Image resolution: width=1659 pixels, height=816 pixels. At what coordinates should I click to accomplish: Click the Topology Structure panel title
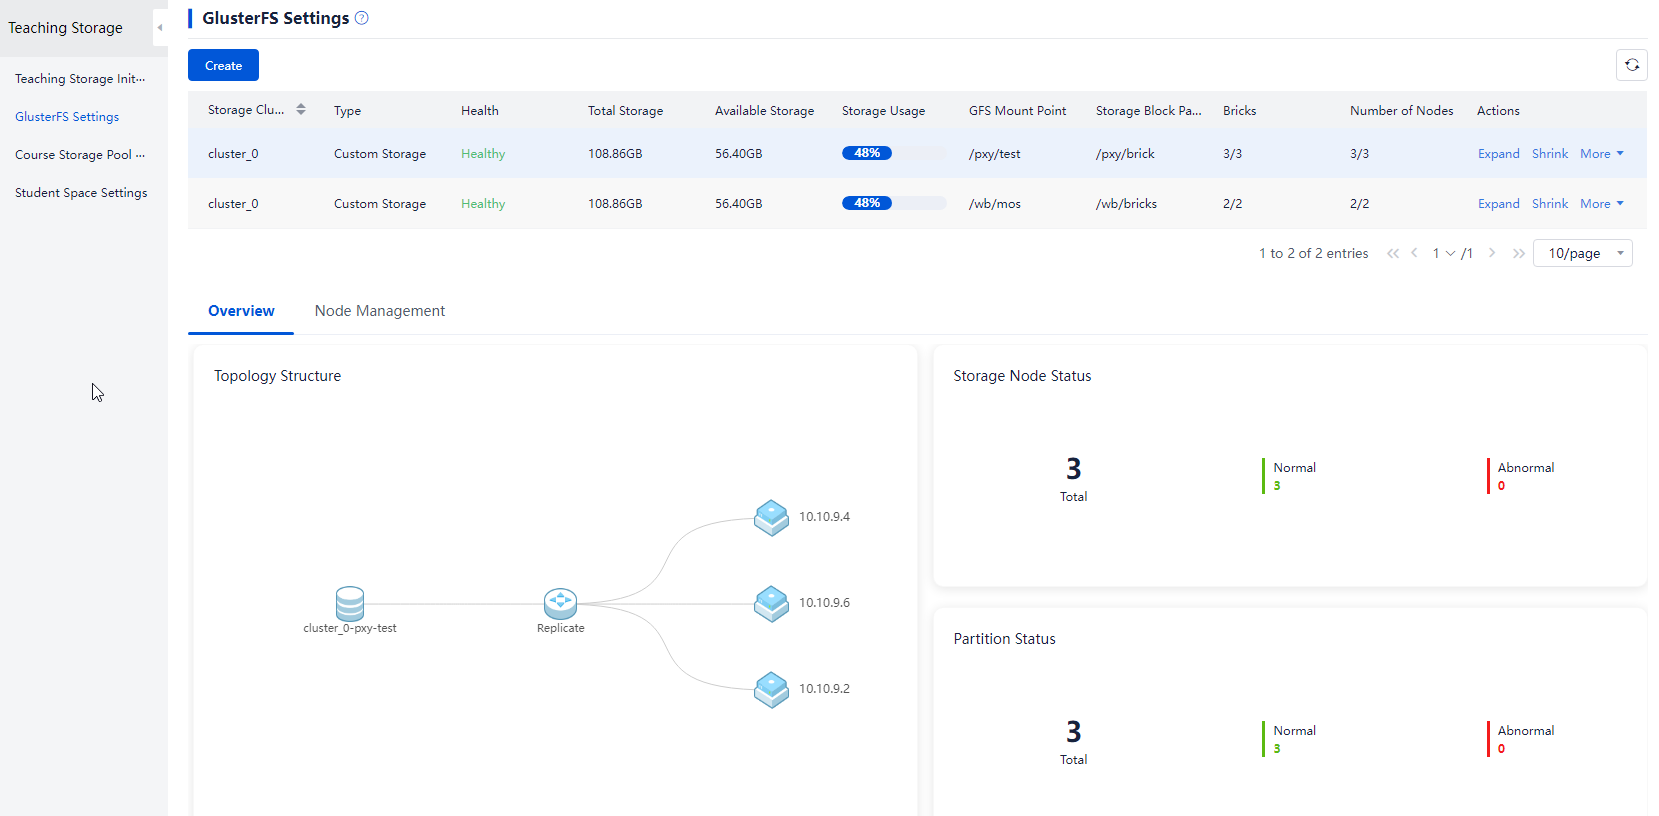click(277, 376)
